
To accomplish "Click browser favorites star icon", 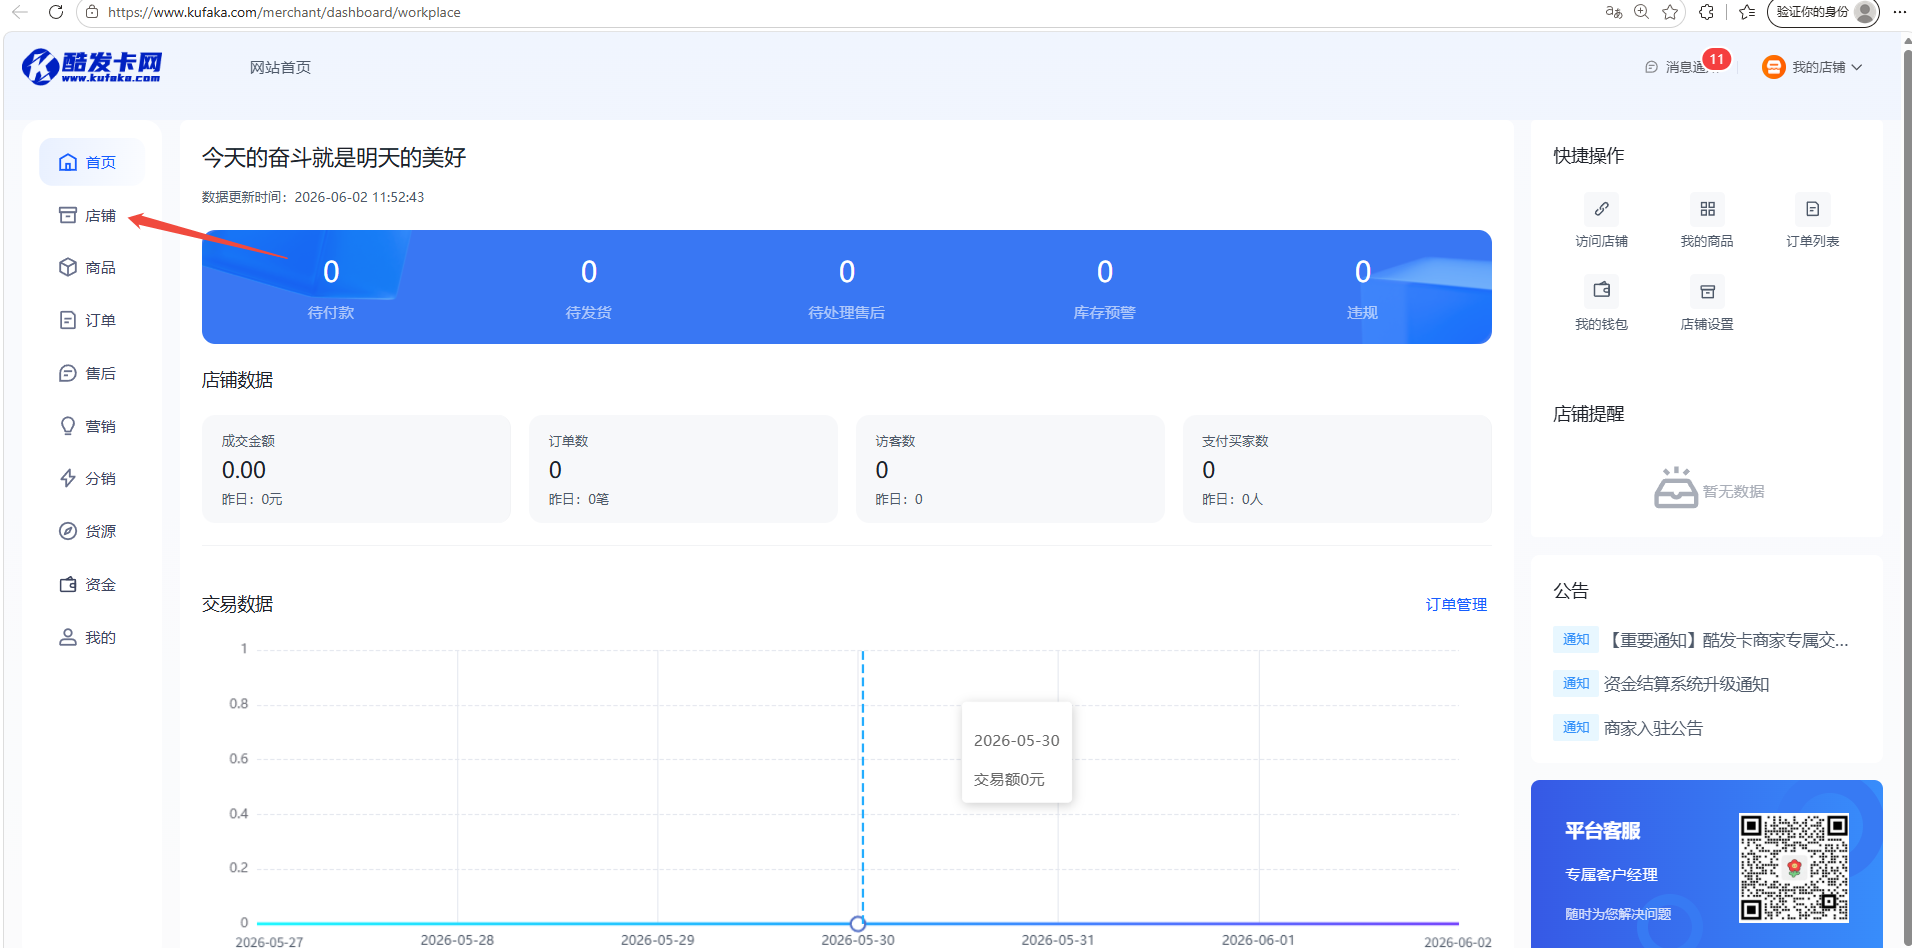I will pos(1670,12).
